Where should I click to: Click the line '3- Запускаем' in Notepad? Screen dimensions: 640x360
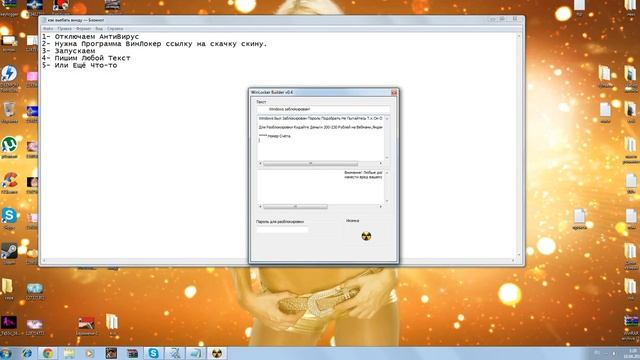click(69, 51)
